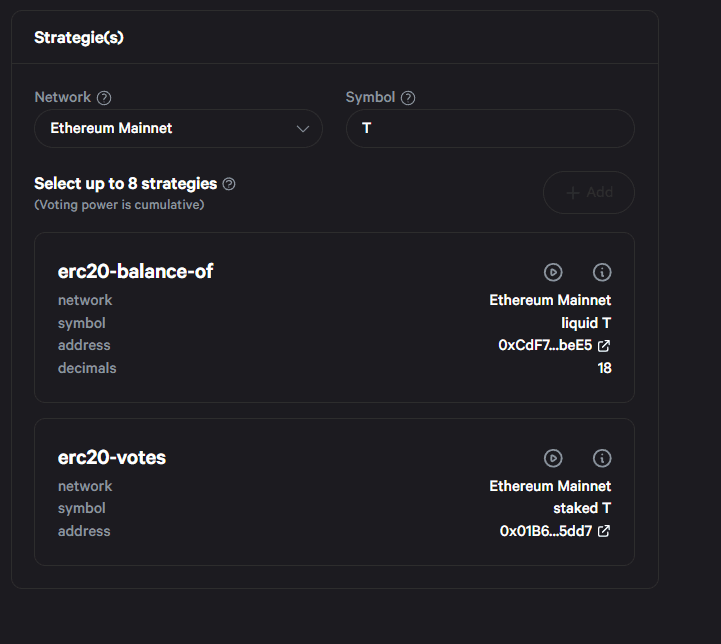Click the staked T symbol value
This screenshot has width=721, height=644.
pos(582,509)
